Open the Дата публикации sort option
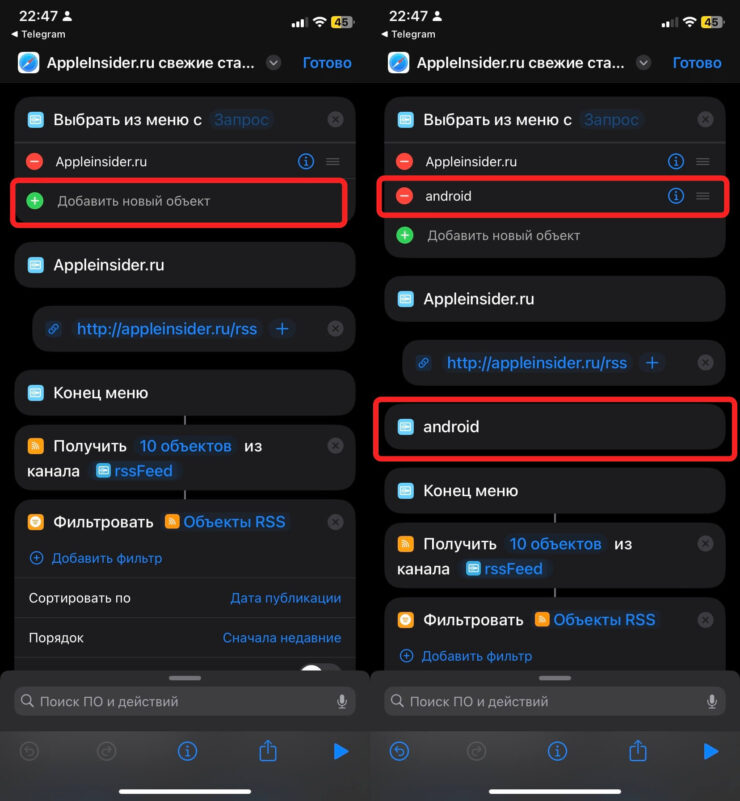This screenshot has width=740, height=801. tap(285, 598)
